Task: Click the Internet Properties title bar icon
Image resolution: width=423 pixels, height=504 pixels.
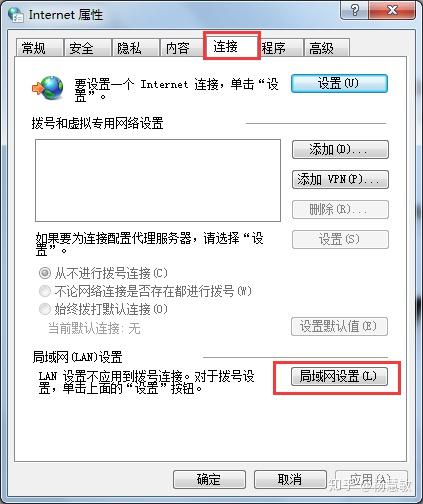Action: click(x=15, y=15)
